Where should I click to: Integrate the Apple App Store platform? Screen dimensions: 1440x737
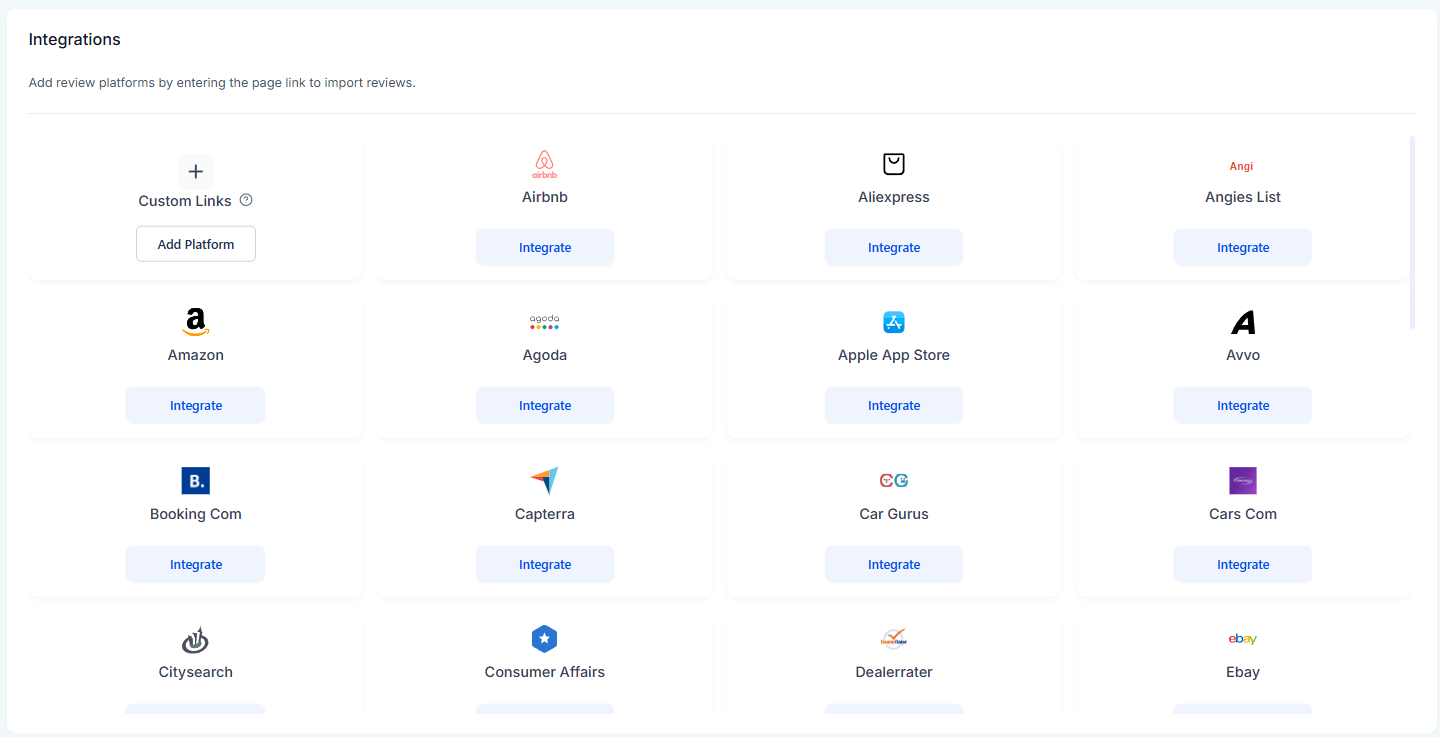[x=894, y=406]
